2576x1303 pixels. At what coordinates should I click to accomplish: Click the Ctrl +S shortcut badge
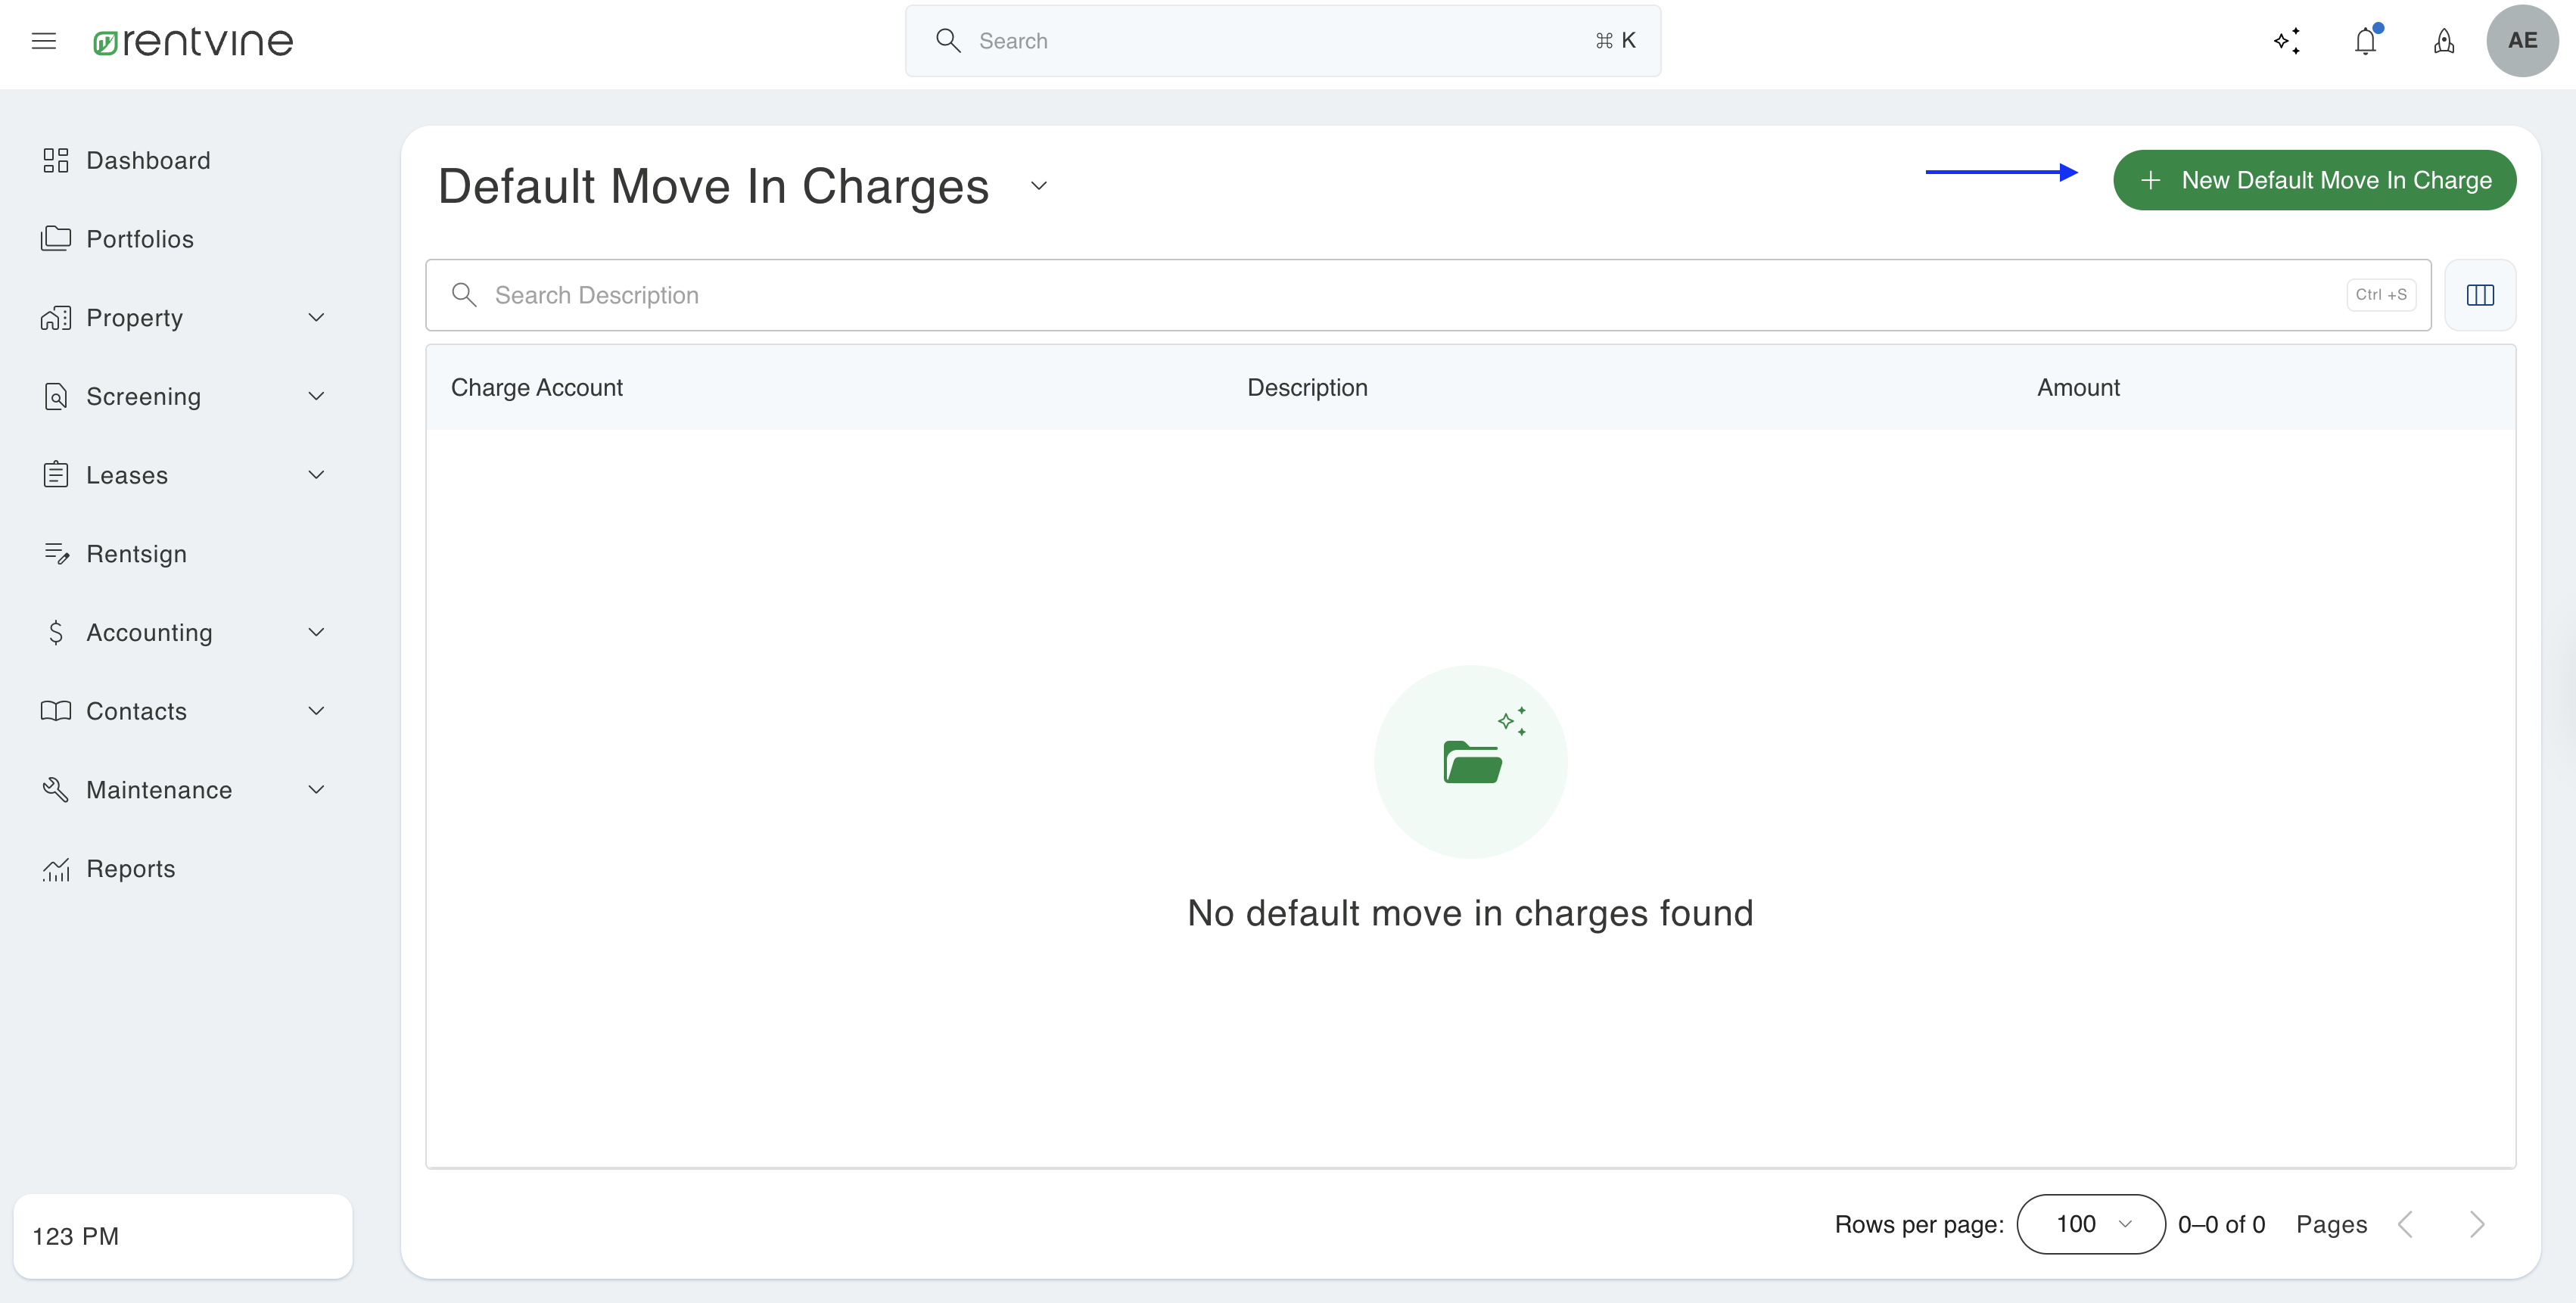coord(2381,294)
